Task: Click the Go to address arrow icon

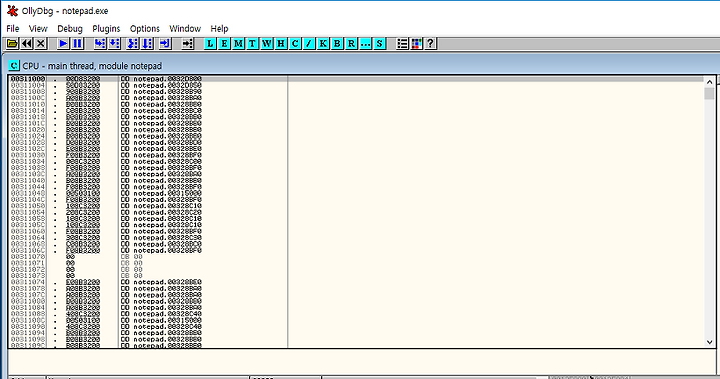Action: tap(187, 44)
